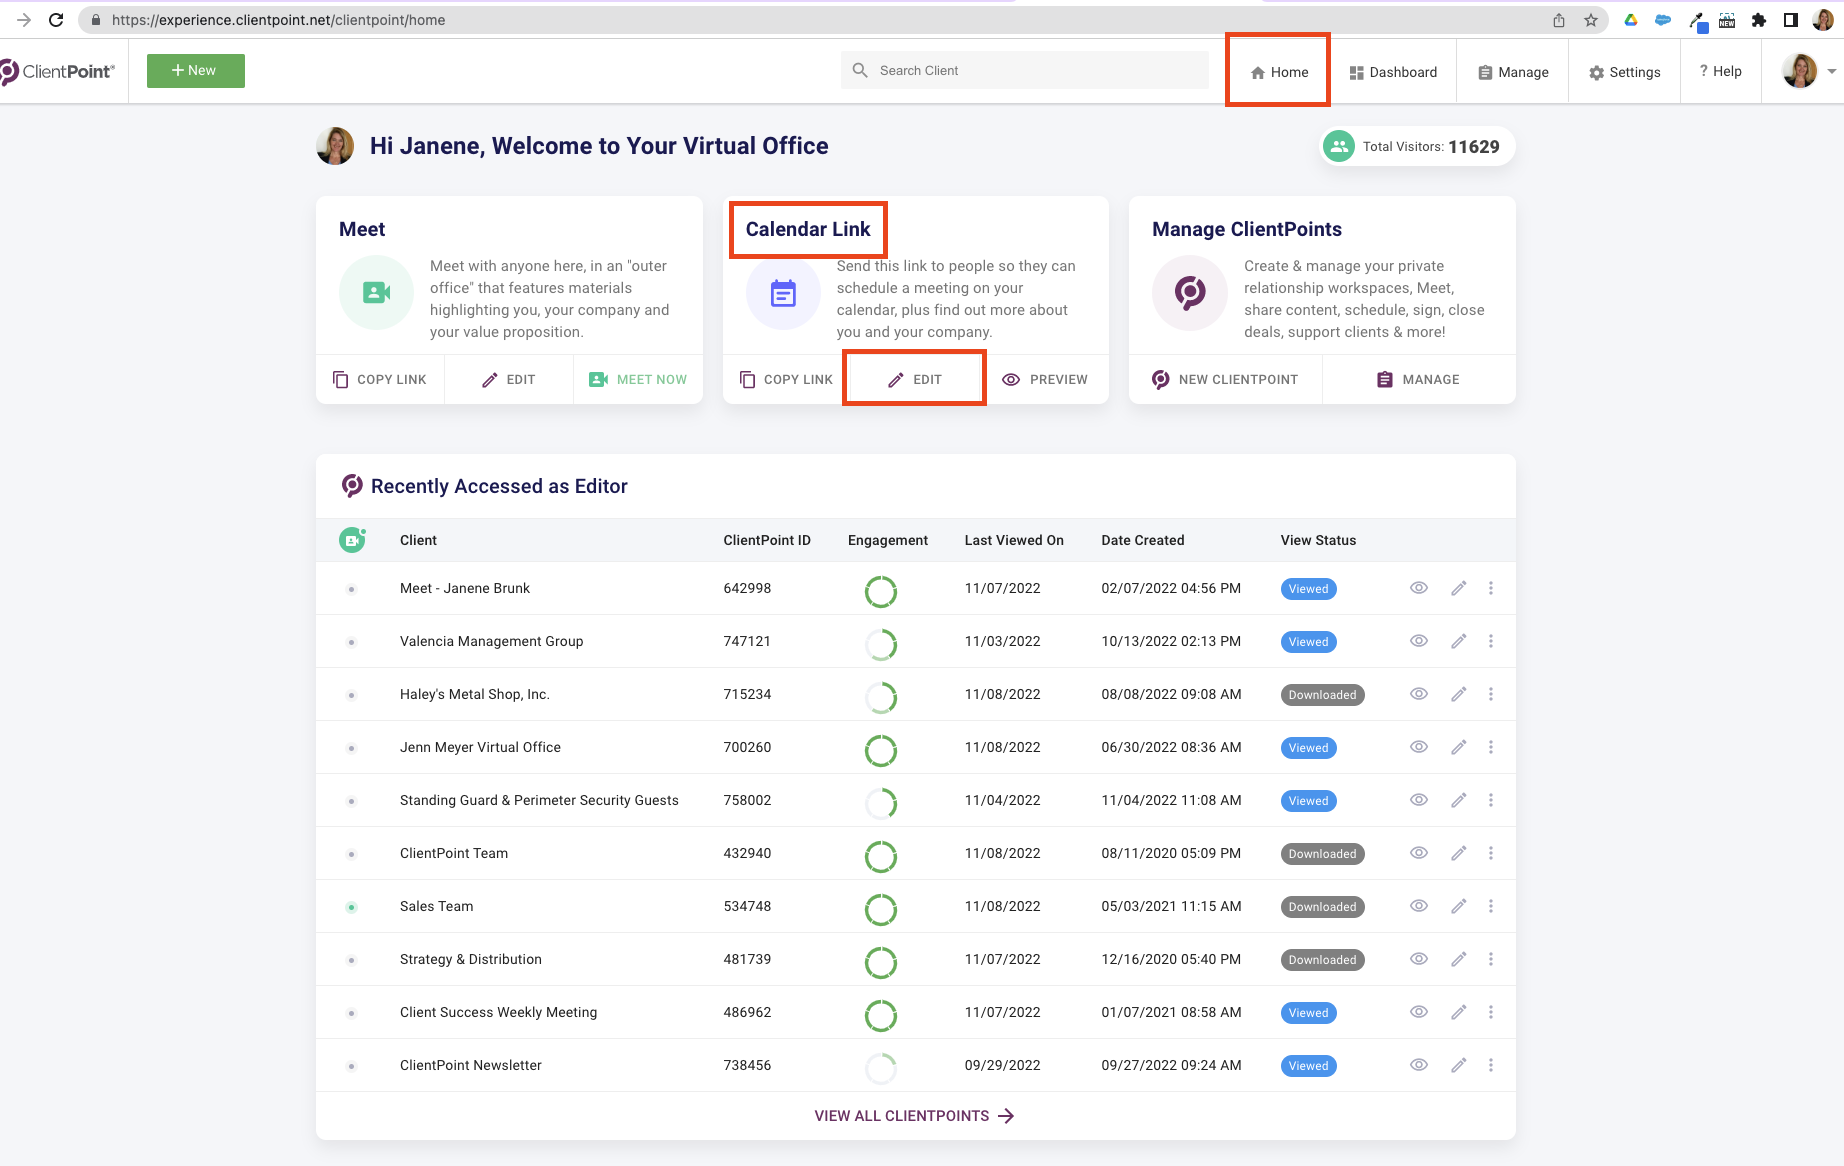1844x1166 pixels.
Task: Edit the ClientPoint Newsletter row
Action: (x=1459, y=1065)
